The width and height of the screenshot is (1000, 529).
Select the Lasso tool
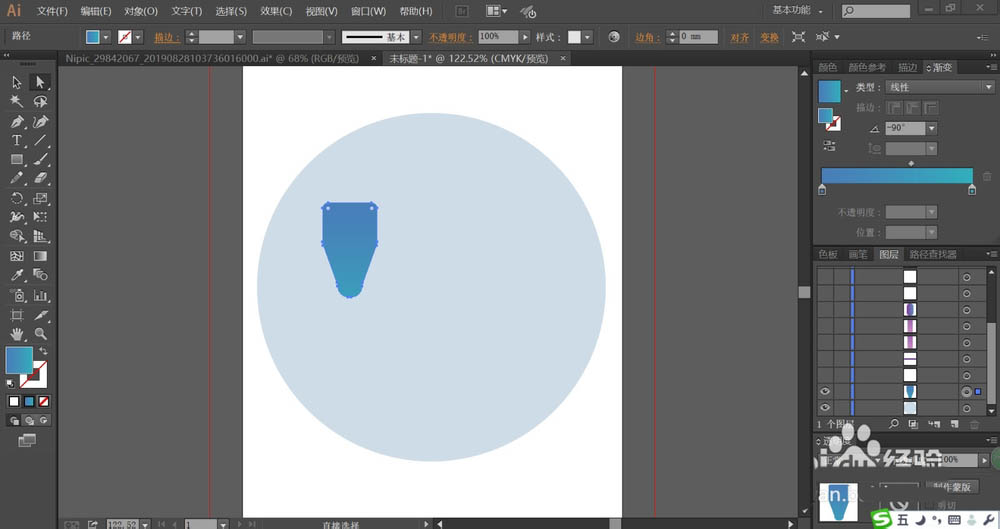[x=40, y=101]
